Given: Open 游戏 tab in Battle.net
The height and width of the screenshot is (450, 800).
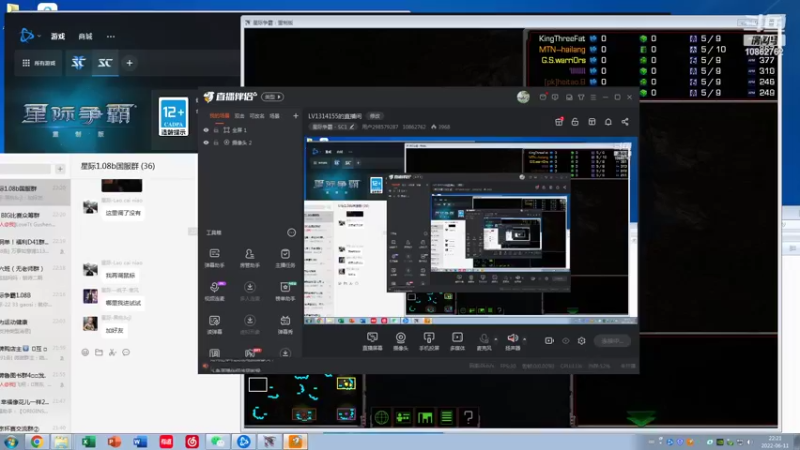Looking at the screenshot, I should coord(58,36).
